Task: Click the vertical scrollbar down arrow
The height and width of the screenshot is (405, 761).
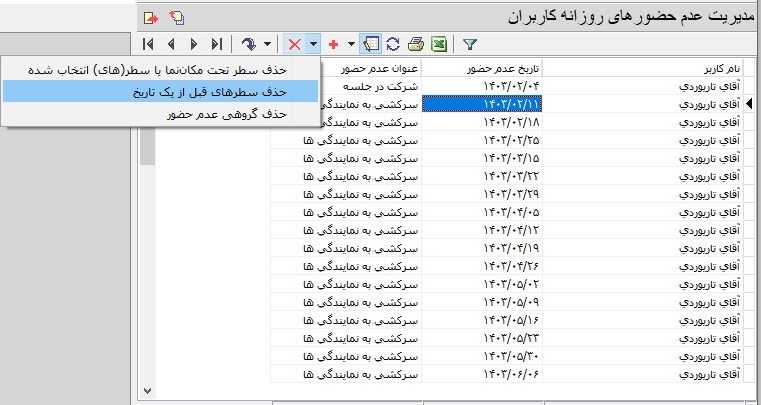Action: coord(147,389)
